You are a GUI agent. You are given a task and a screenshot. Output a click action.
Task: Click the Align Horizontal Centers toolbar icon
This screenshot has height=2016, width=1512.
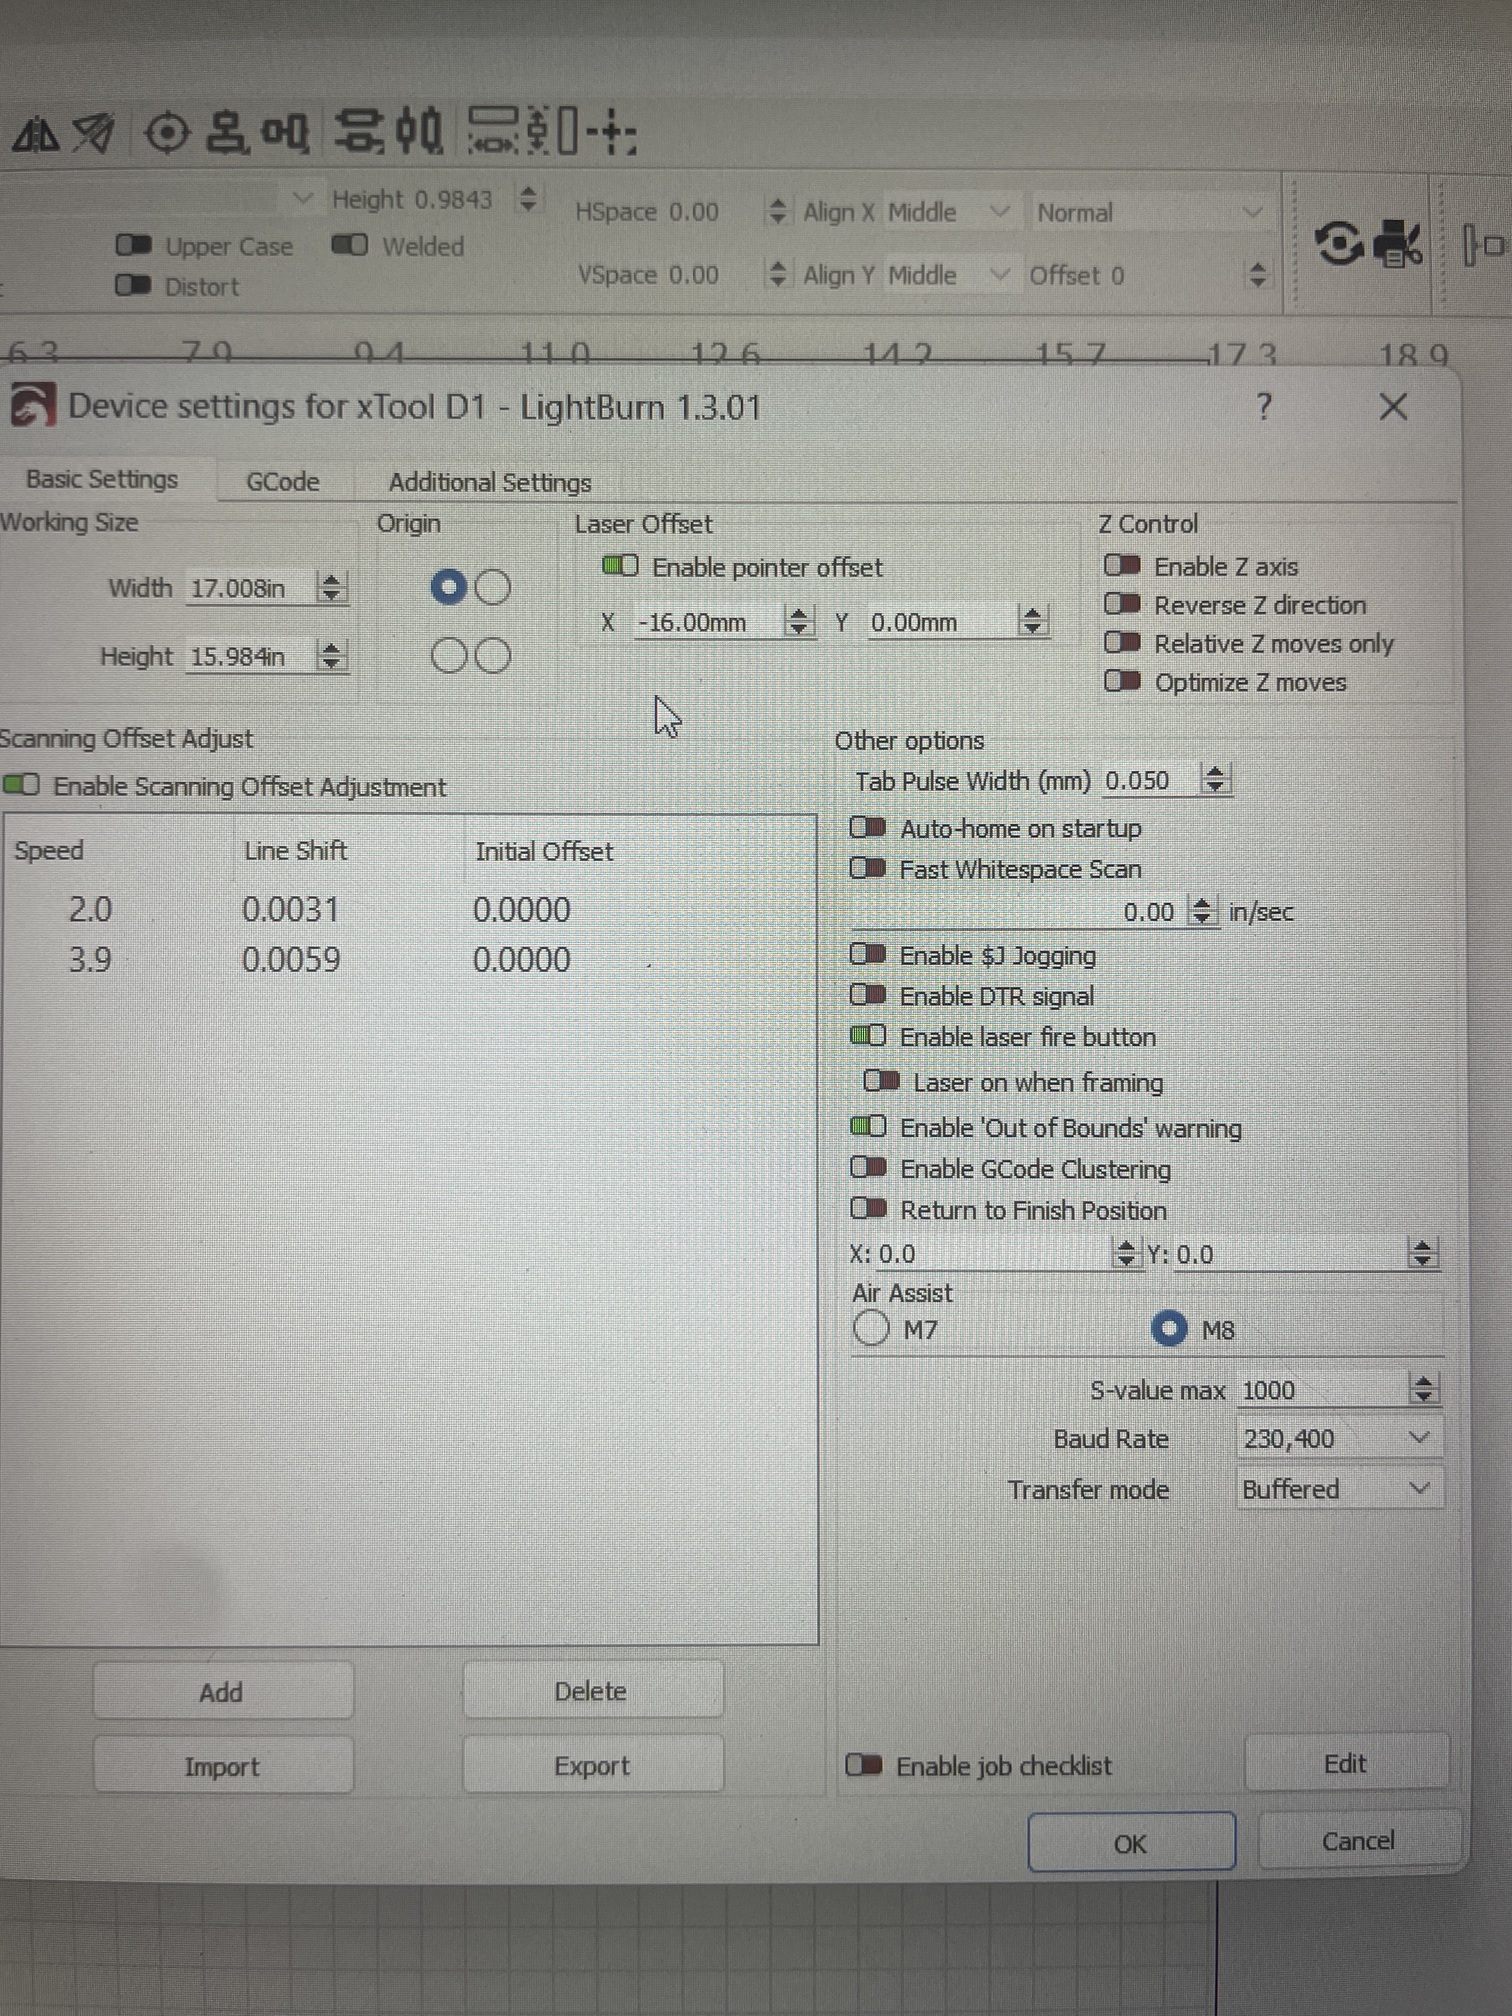click(285, 132)
